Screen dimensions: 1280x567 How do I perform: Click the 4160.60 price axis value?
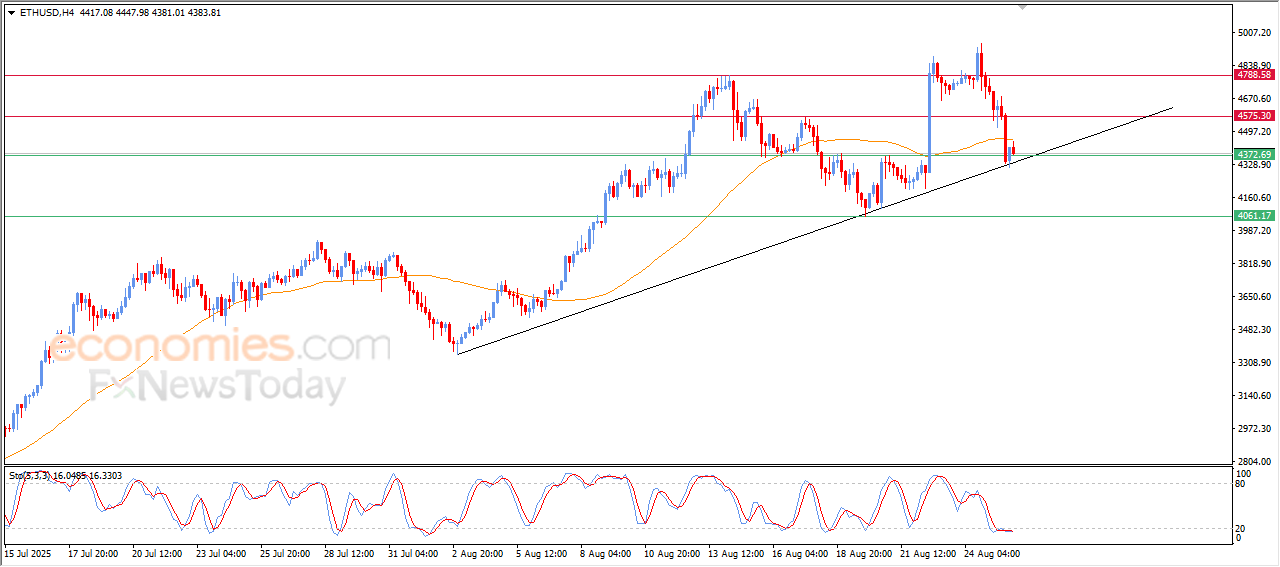point(1253,198)
